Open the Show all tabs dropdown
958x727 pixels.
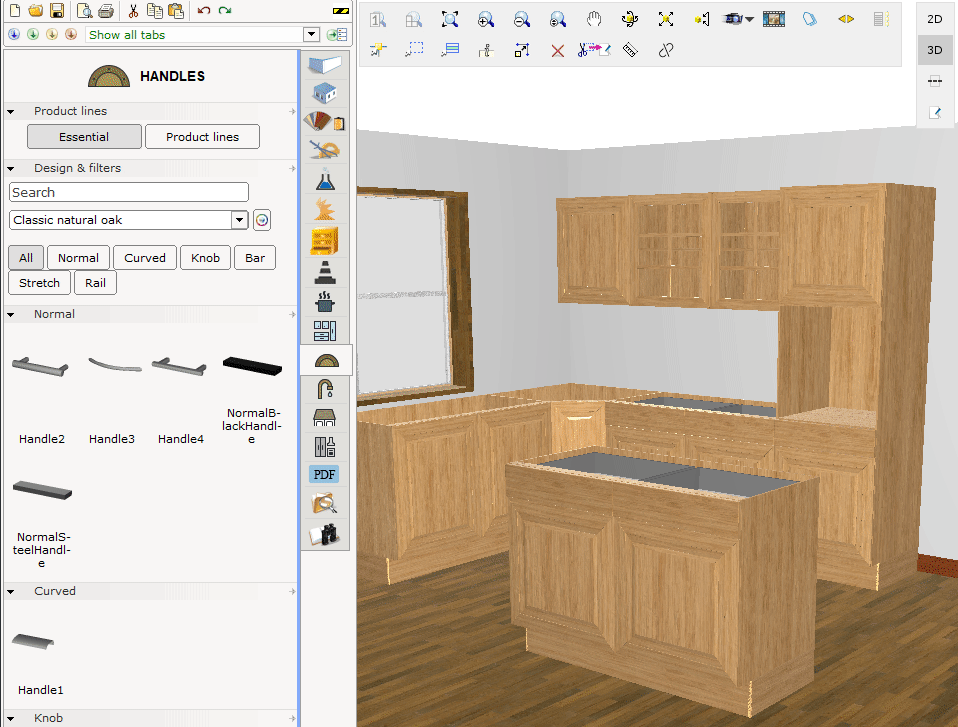[x=311, y=35]
